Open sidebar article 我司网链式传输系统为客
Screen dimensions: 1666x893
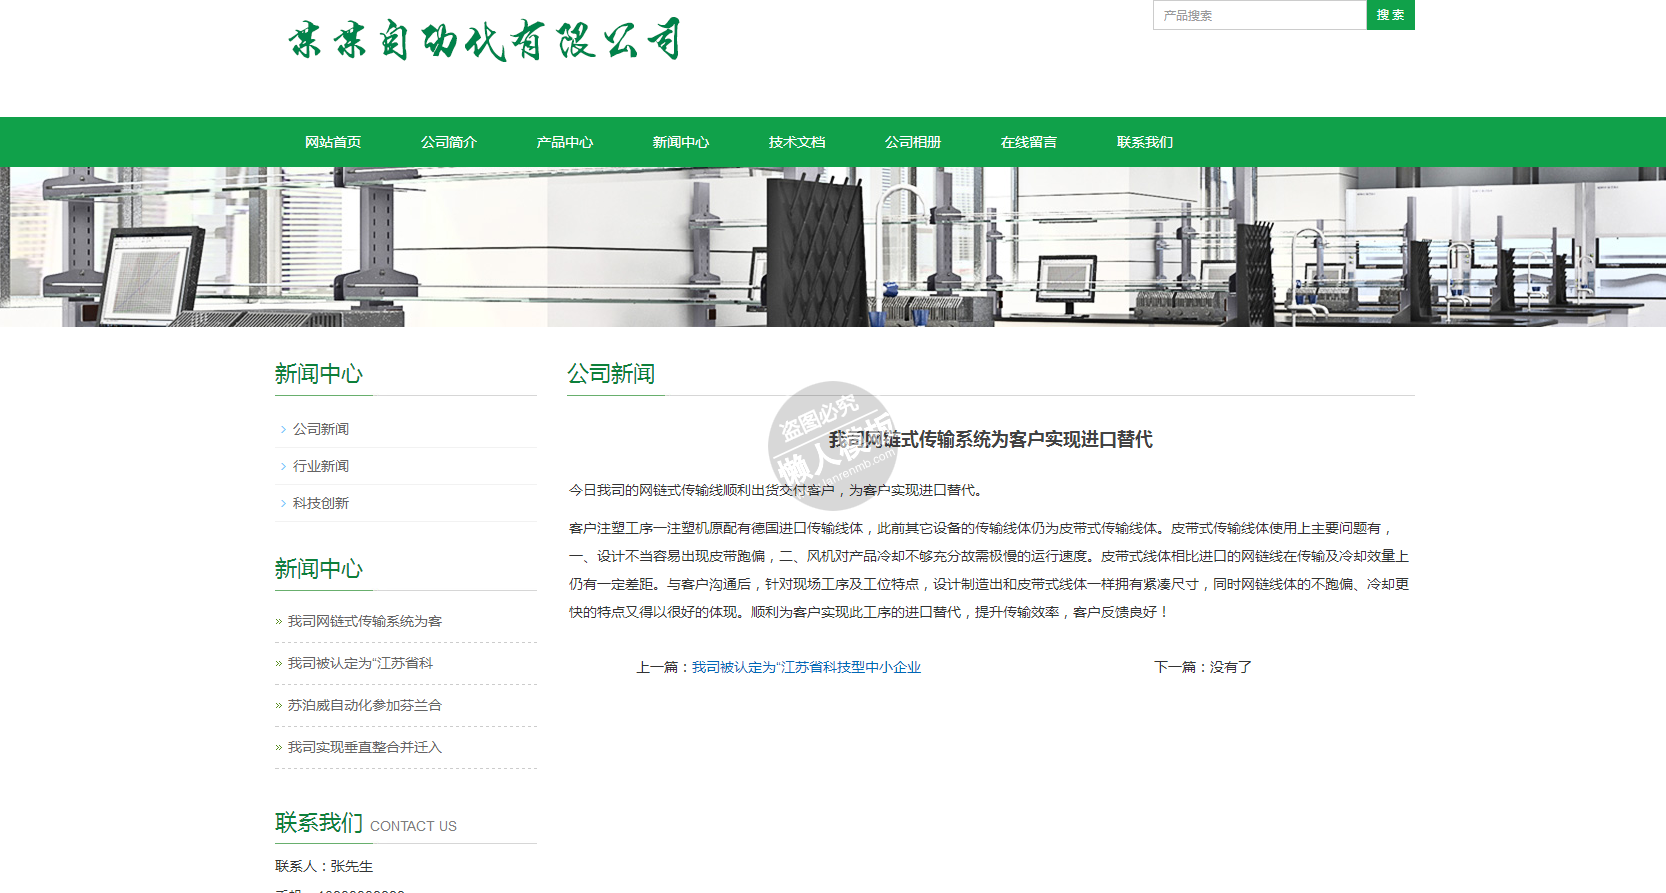point(365,621)
